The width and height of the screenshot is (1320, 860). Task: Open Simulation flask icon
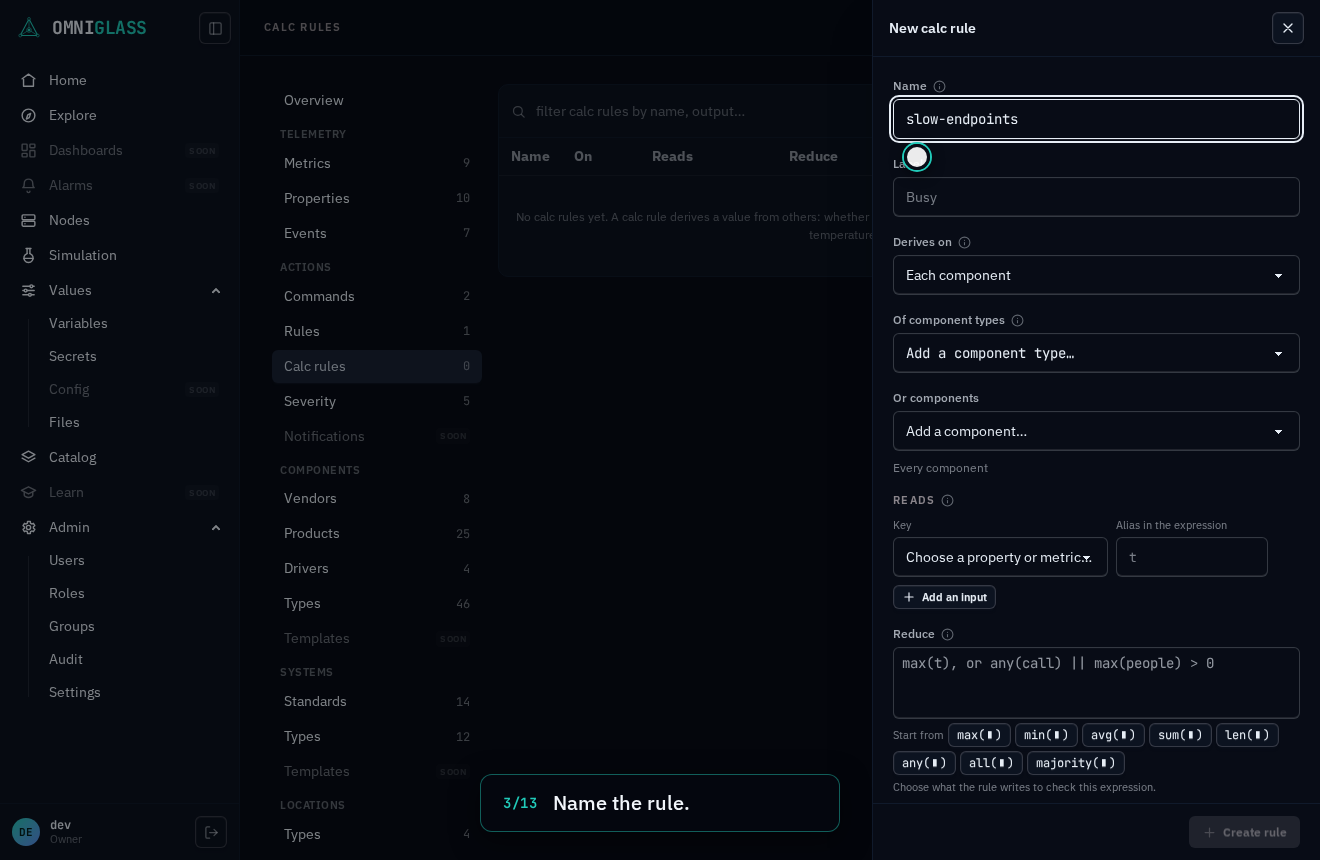tap(29, 255)
